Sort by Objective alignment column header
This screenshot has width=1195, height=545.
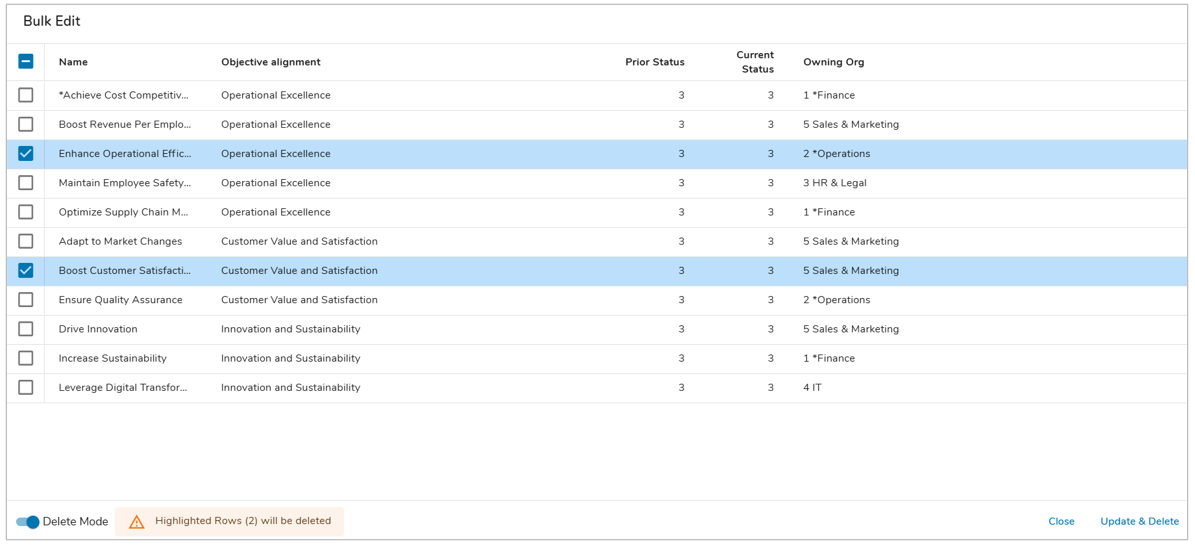click(x=271, y=62)
